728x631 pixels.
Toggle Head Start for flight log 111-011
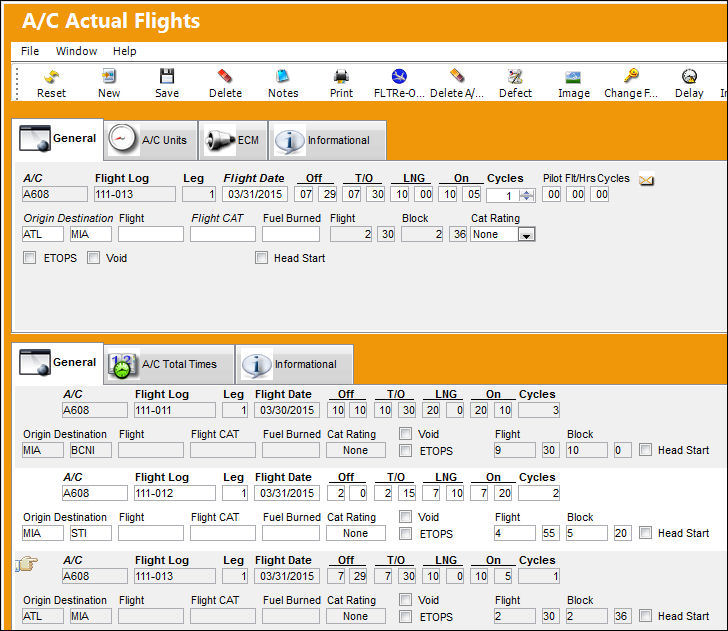[645, 449]
